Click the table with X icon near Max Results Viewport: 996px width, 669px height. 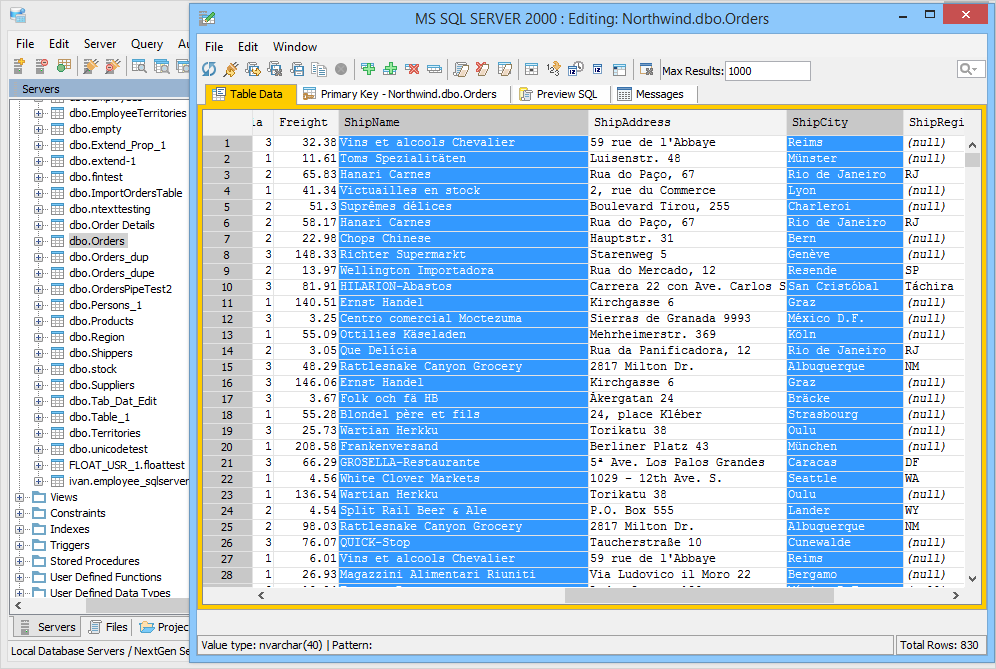click(x=647, y=69)
